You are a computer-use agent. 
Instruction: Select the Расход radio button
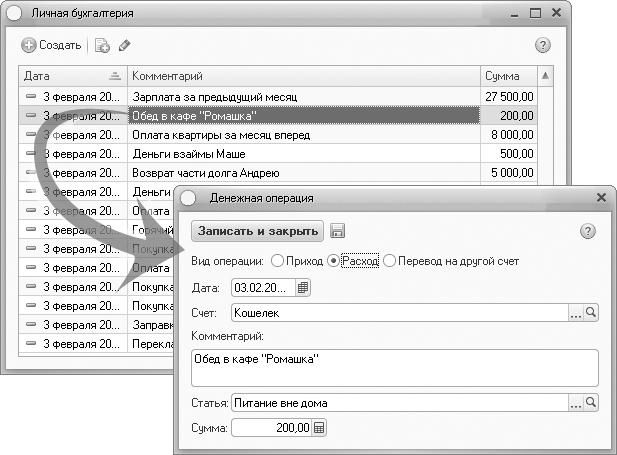point(334,261)
